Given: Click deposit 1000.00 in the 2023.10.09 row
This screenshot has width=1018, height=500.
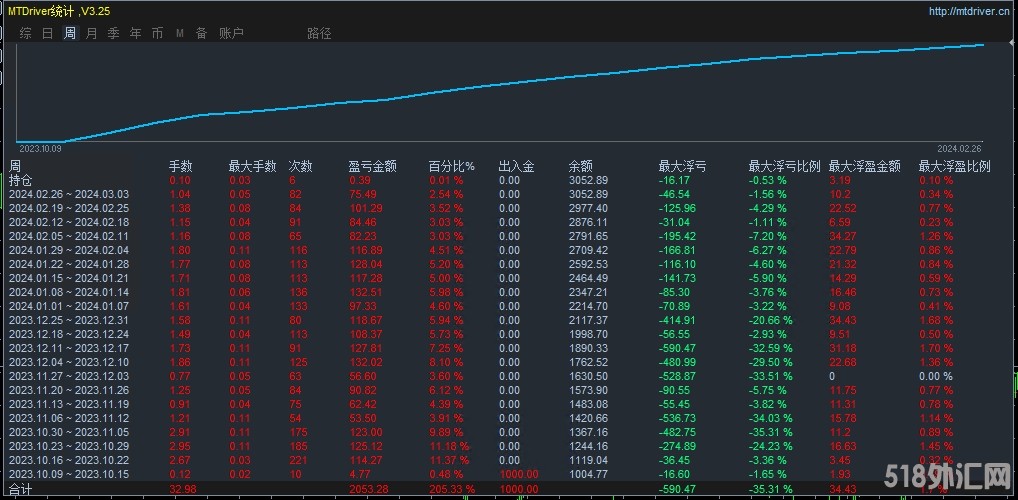Looking at the screenshot, I should tap(519, 475).
